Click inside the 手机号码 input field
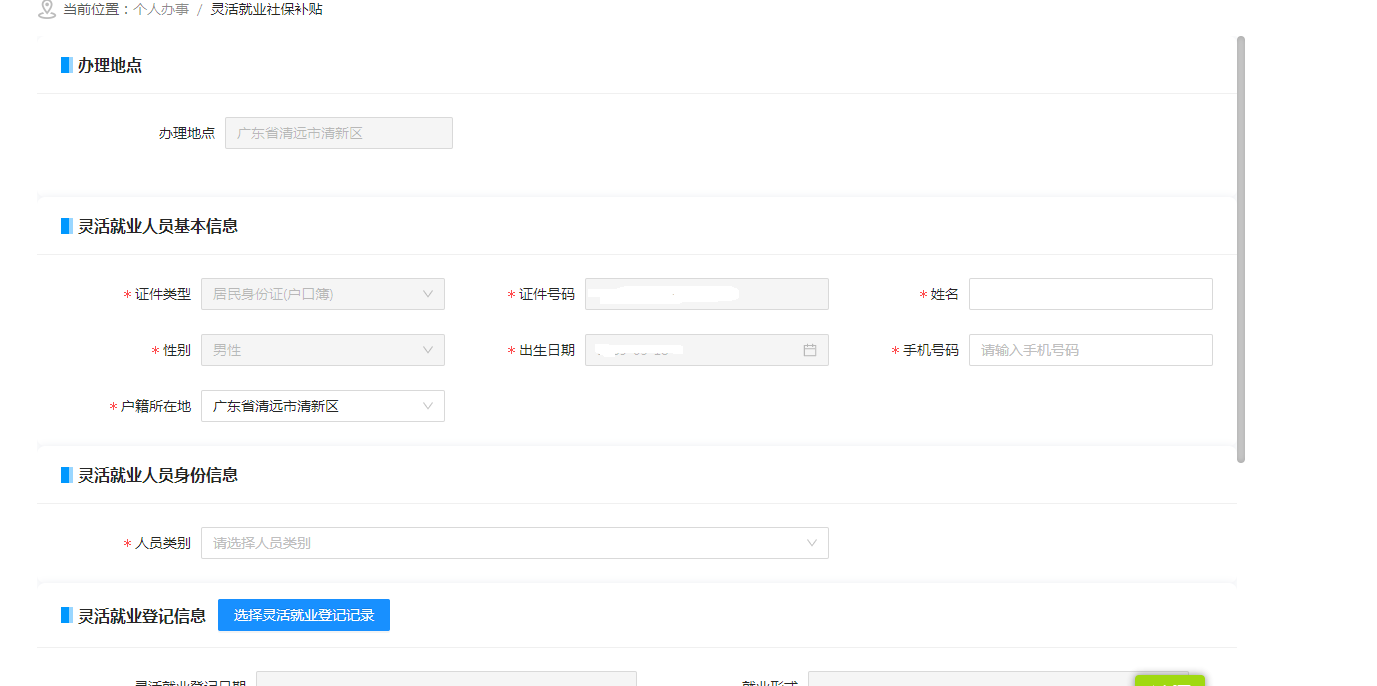 pos(1090,350)
